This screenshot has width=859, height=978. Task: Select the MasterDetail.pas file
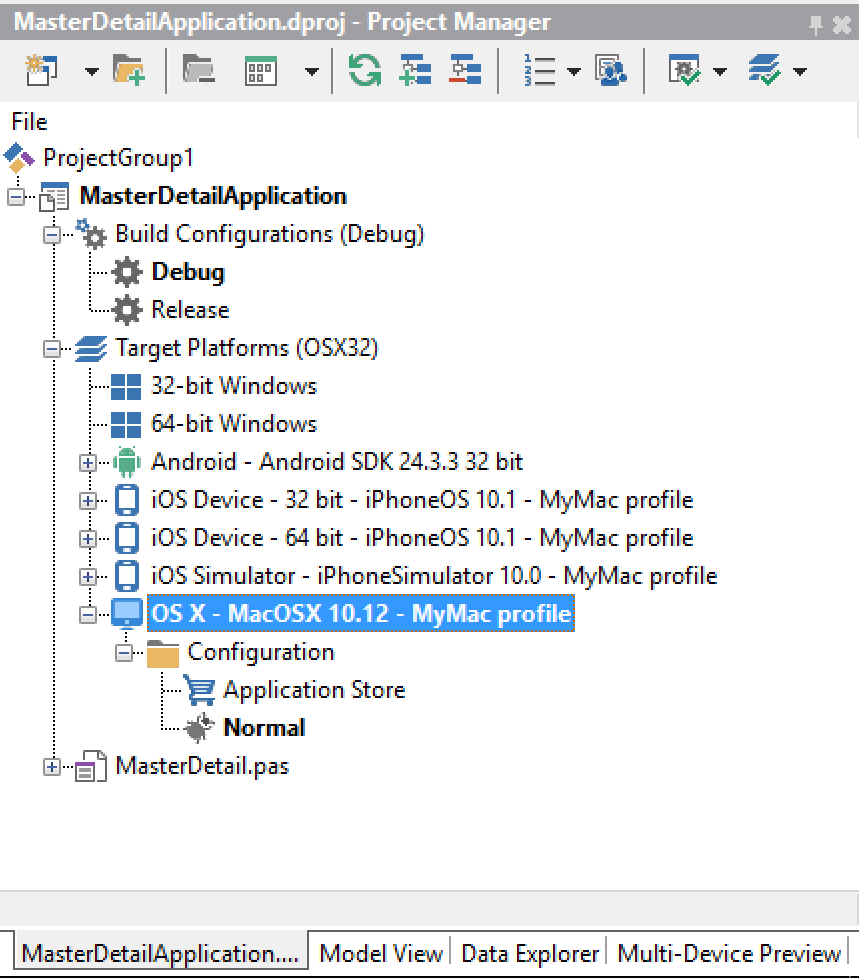click(202, 767)
